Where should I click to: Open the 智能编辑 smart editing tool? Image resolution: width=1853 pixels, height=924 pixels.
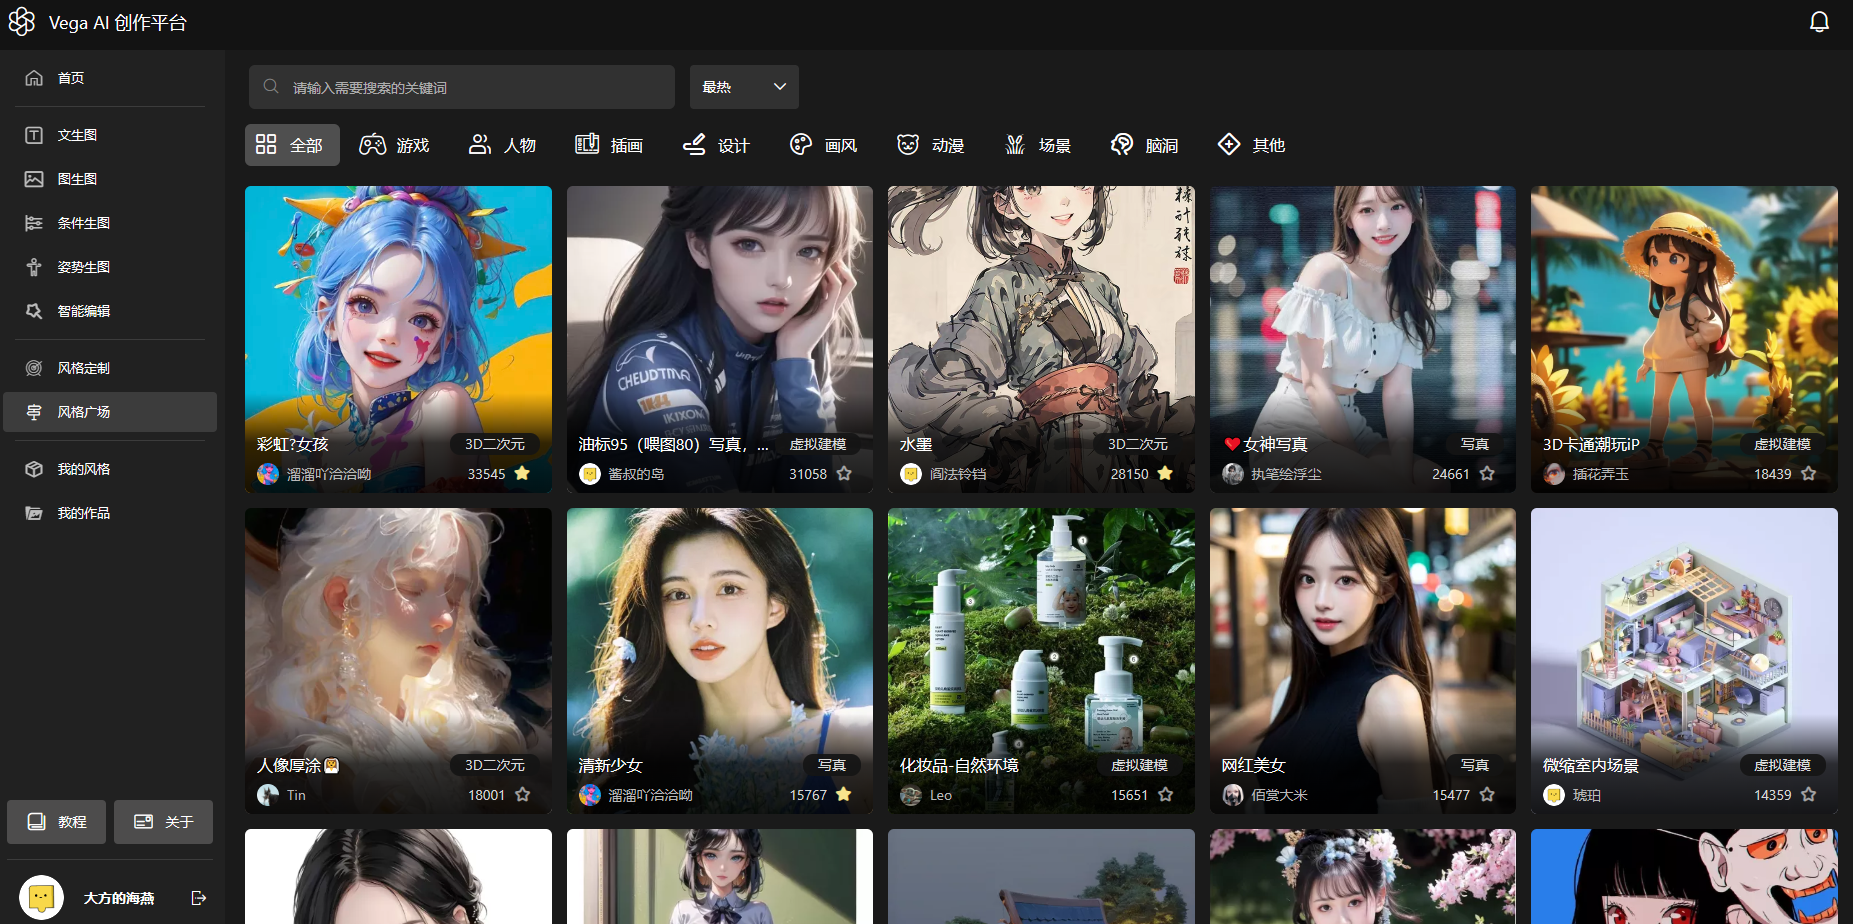pos(83,311)
